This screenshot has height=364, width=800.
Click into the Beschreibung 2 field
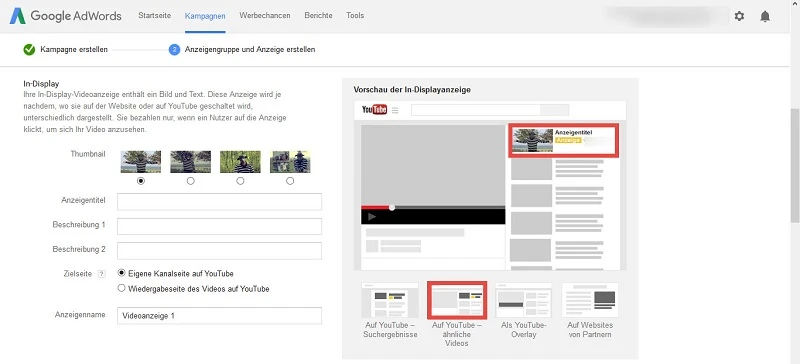coord(219,251)
